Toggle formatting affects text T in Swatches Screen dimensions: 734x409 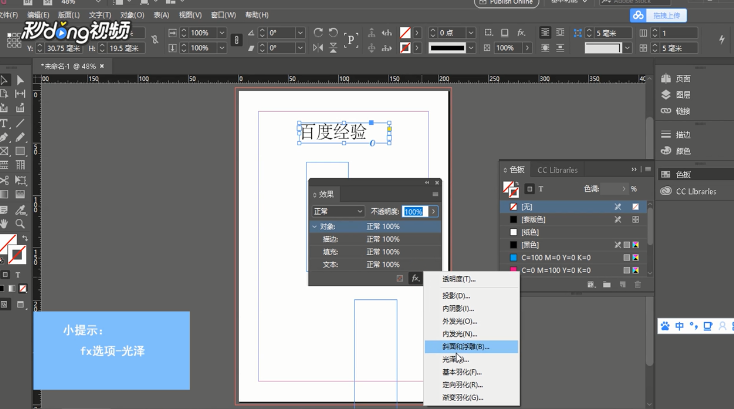(x=541, y=189)
